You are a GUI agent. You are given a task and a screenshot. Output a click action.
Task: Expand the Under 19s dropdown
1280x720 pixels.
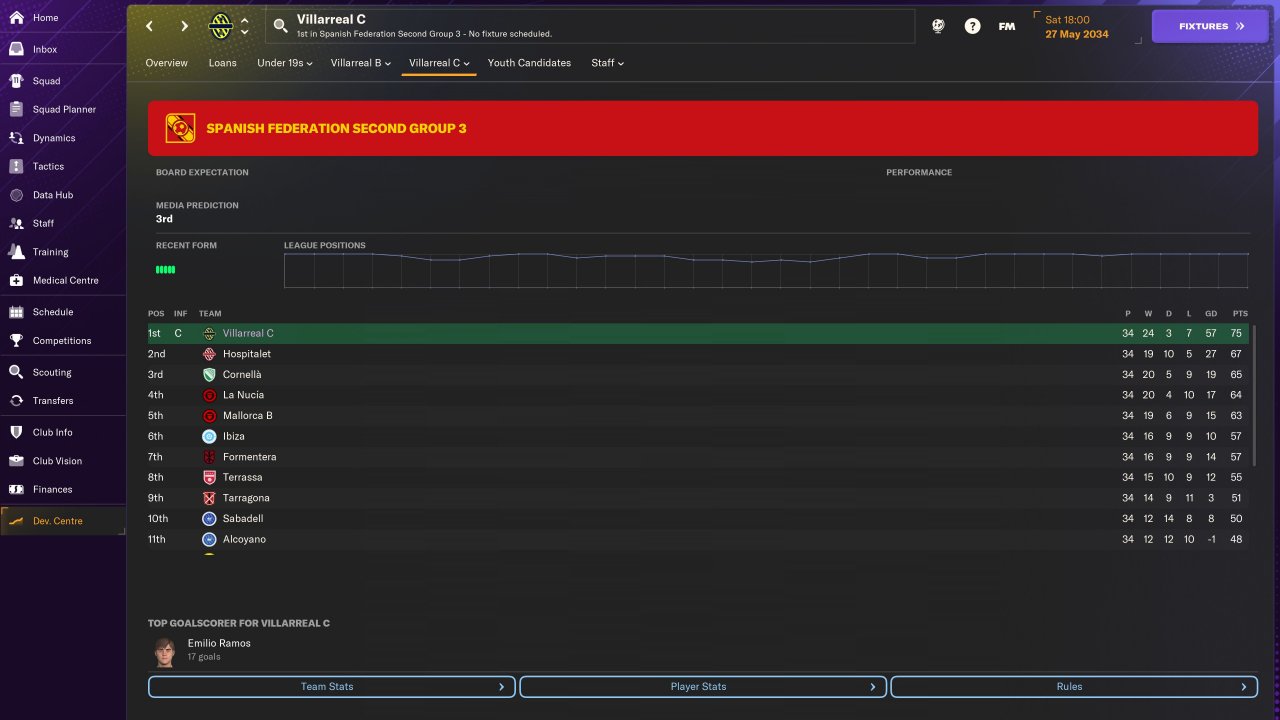click(285, 63)
